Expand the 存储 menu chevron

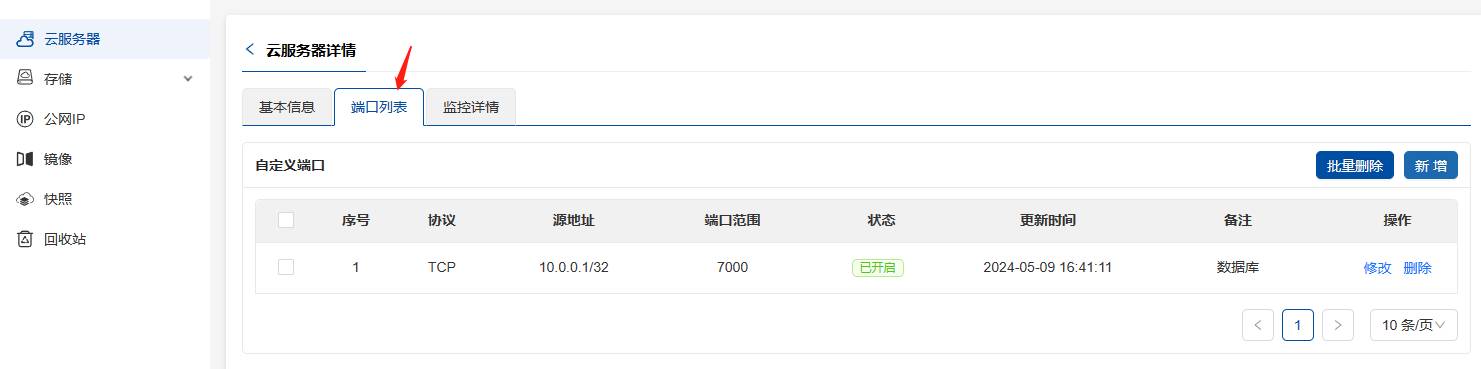(188, 78)
